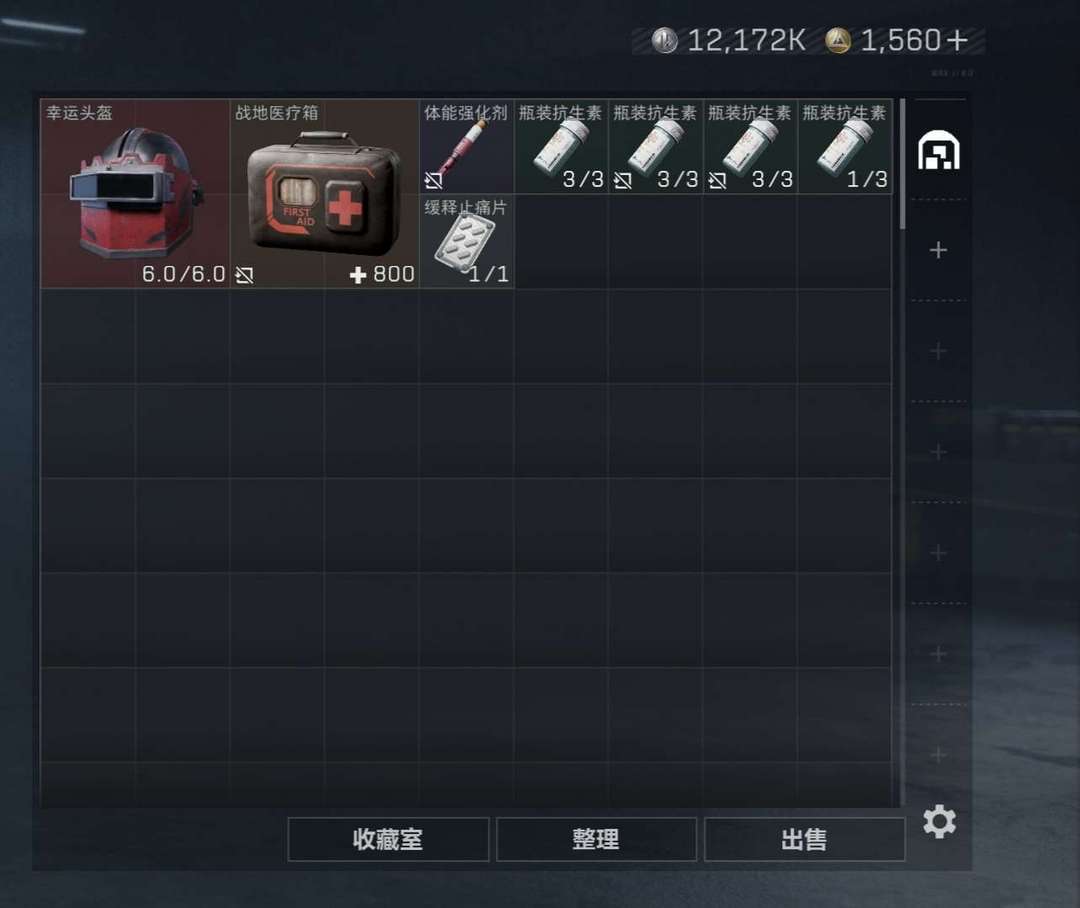The image size is (1080, 908).
Task: Click the second plus expansion slot in sidebar
Action: pyautogui.click(x=938, y=351)
